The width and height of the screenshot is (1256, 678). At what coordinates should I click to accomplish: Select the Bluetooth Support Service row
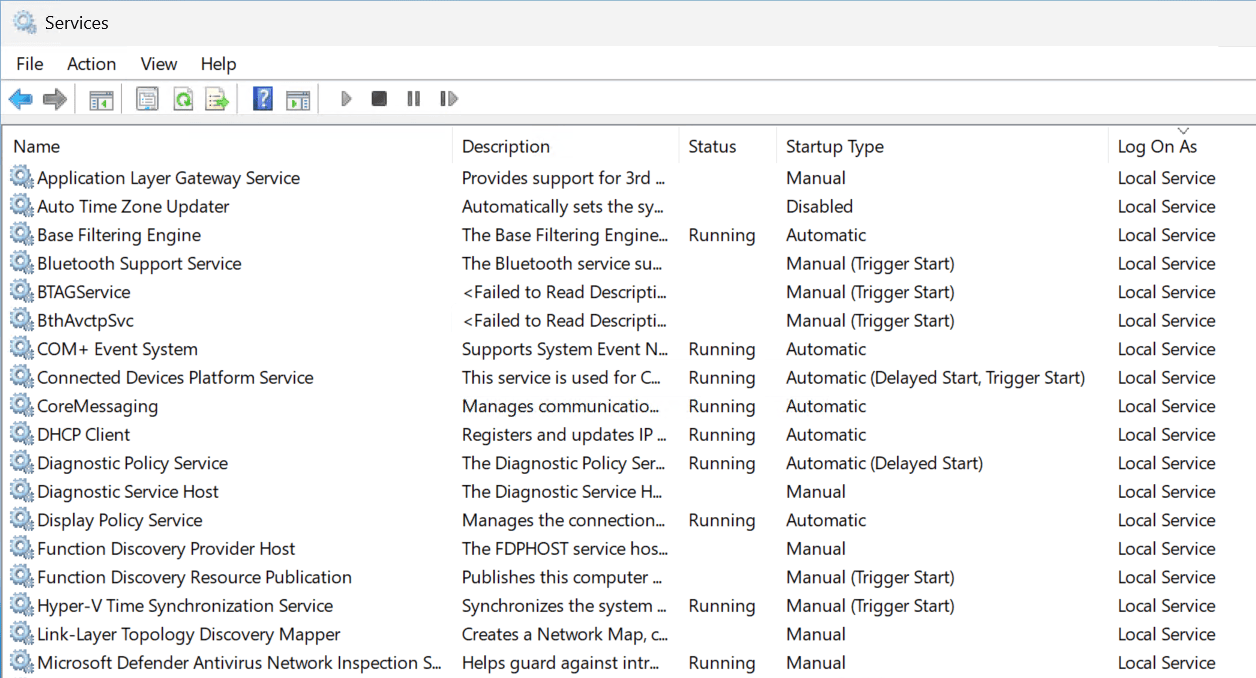[x=139, y=264]
